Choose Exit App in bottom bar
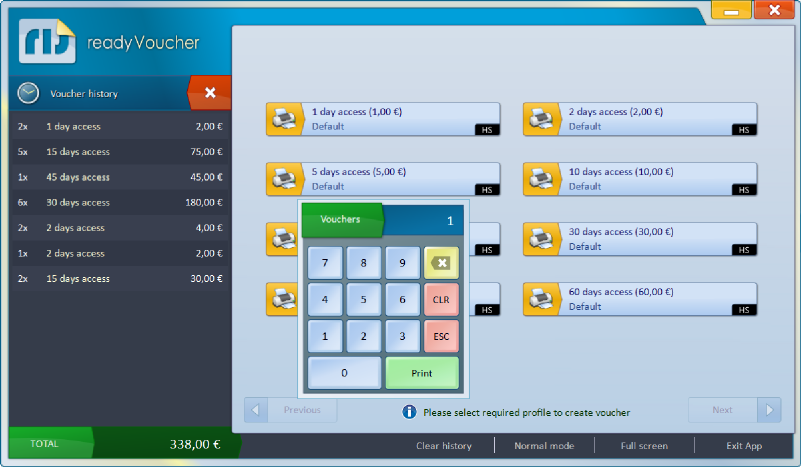Viewport: 801px width, 467px height. coord(744,446)
